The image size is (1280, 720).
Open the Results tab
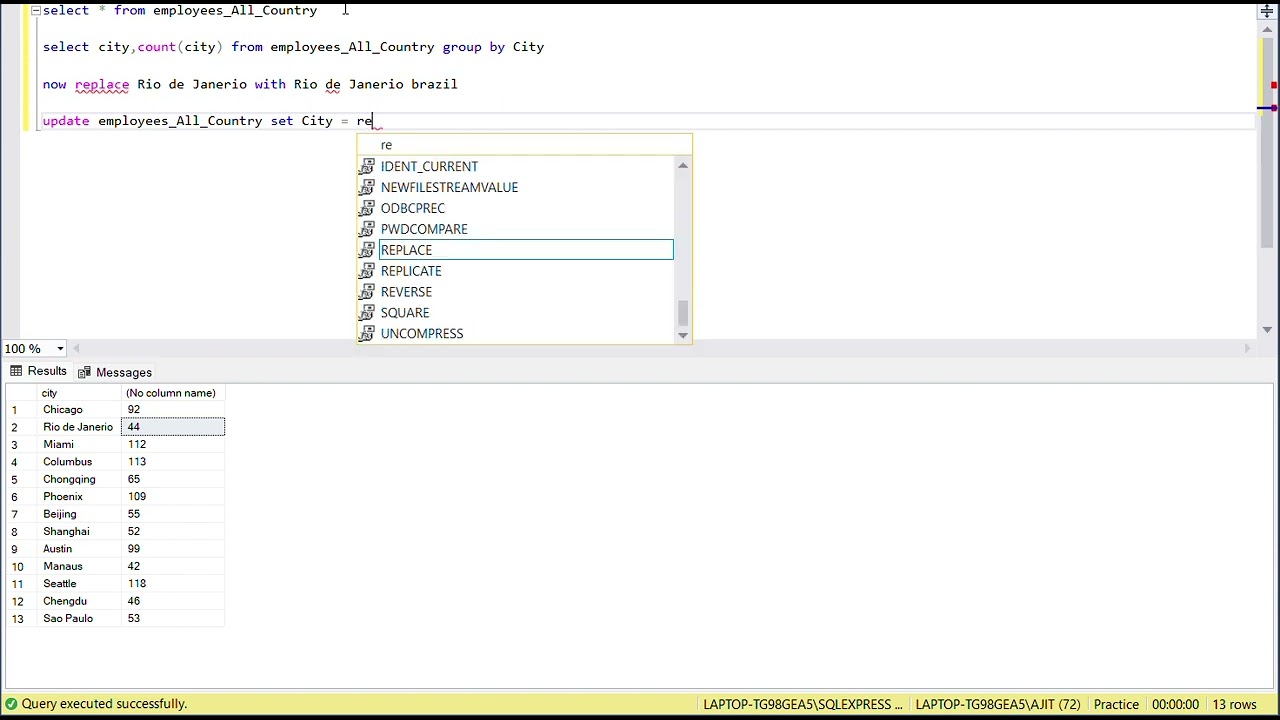(37, 371)
